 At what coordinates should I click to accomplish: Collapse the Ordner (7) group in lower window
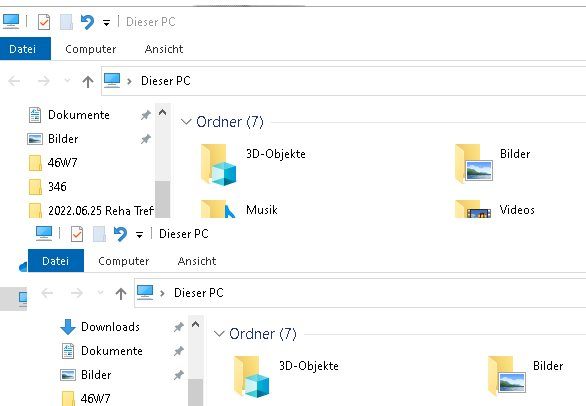tap(219, 334)
